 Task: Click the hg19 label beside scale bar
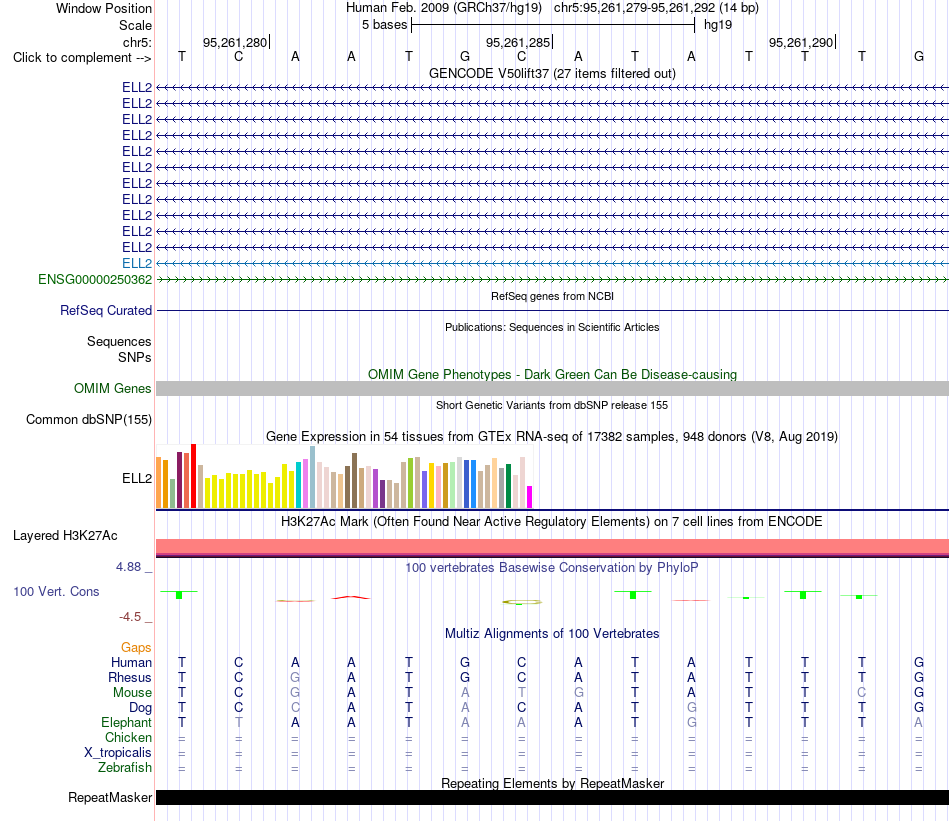pyautogui.click(x=717, y=25)
